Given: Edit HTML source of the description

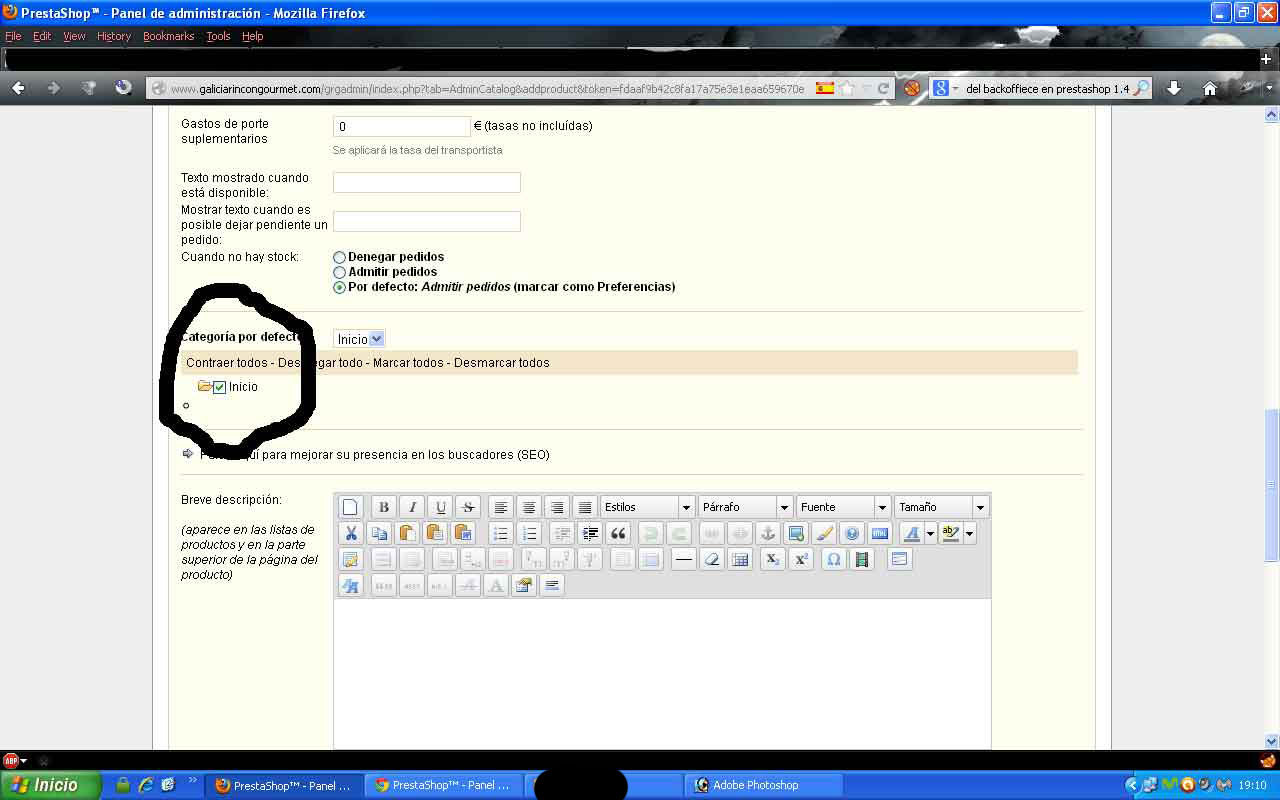Looking at the screenshot, I should coord(879,533).
